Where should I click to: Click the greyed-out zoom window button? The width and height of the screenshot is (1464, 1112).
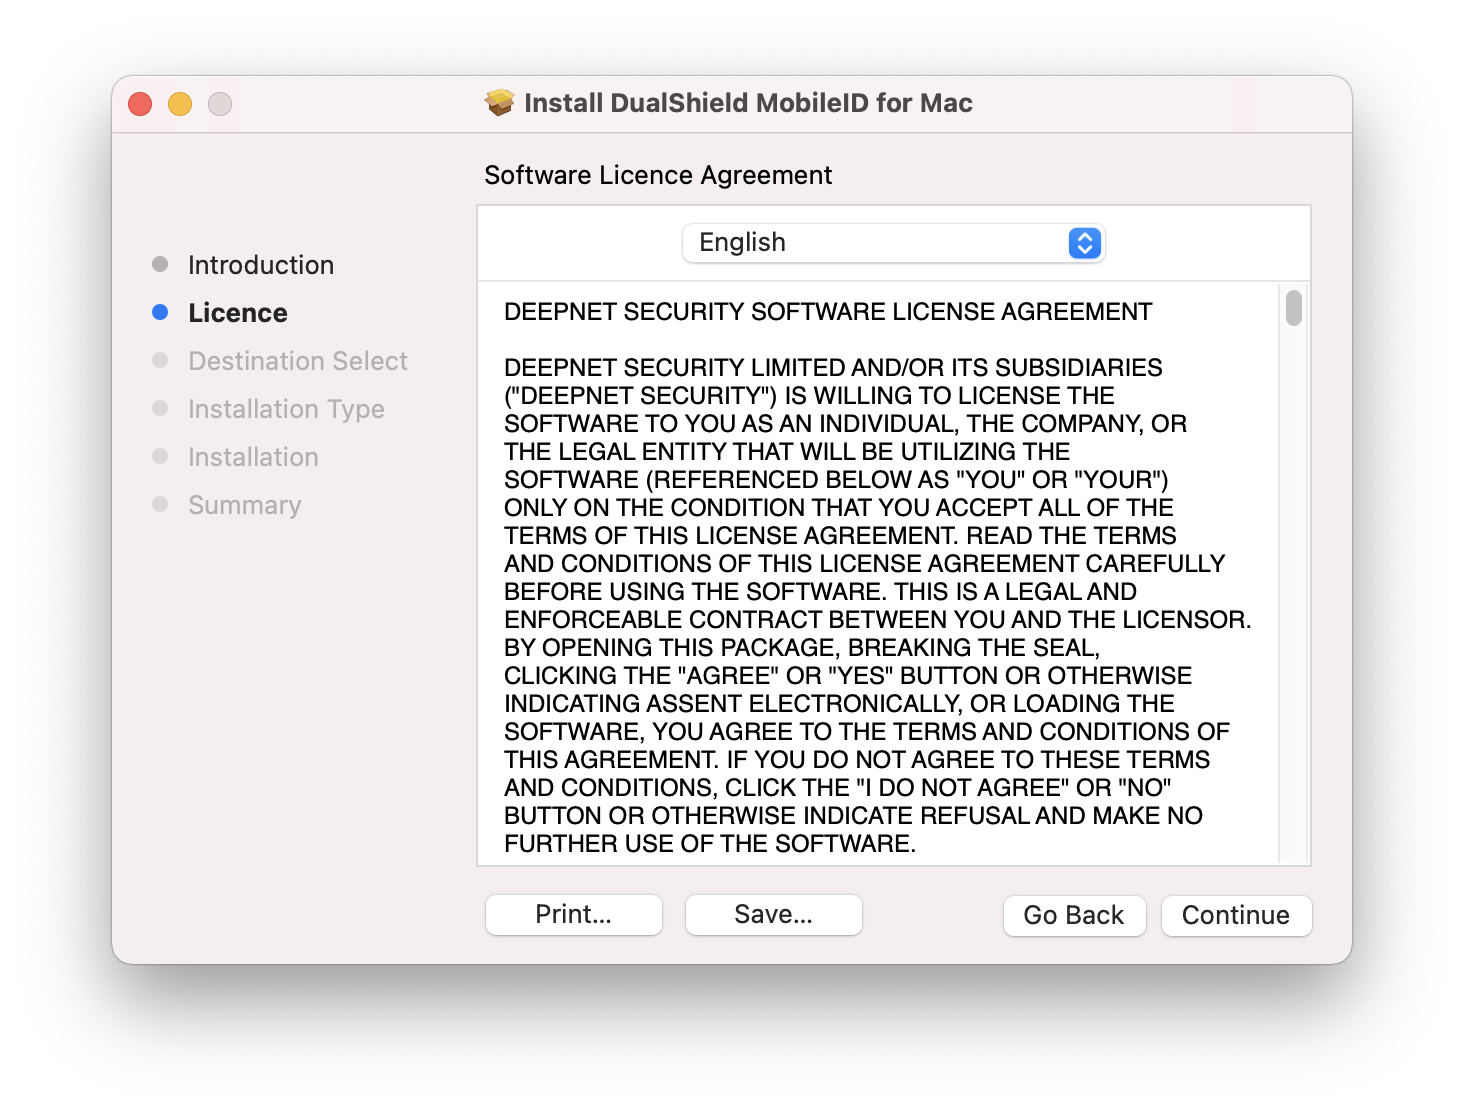pyautogui.click(x=220, y=104)
